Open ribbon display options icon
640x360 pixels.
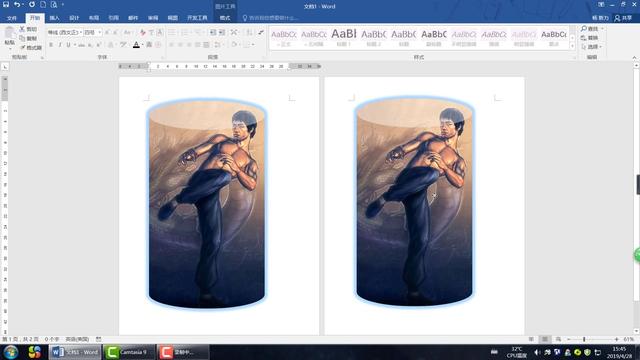pyautogui.click(x=601, y=4)
